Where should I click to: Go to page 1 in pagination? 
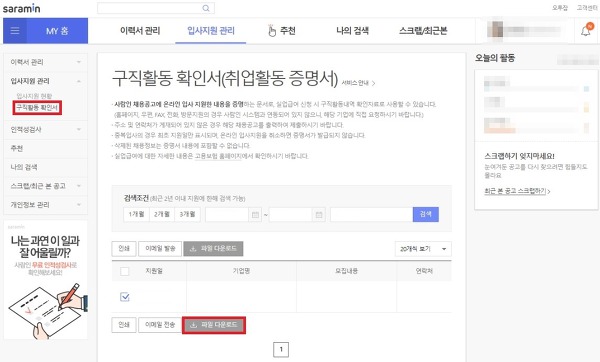[x=281, y=349]
